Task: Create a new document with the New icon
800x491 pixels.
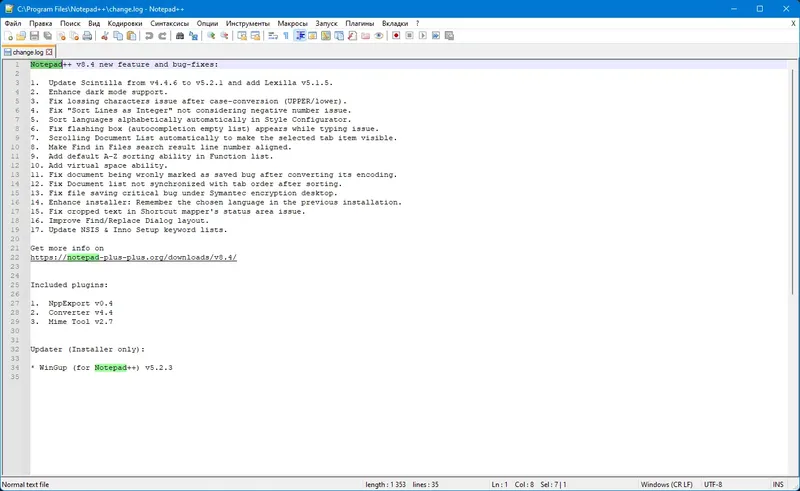Action: (9, 36)
